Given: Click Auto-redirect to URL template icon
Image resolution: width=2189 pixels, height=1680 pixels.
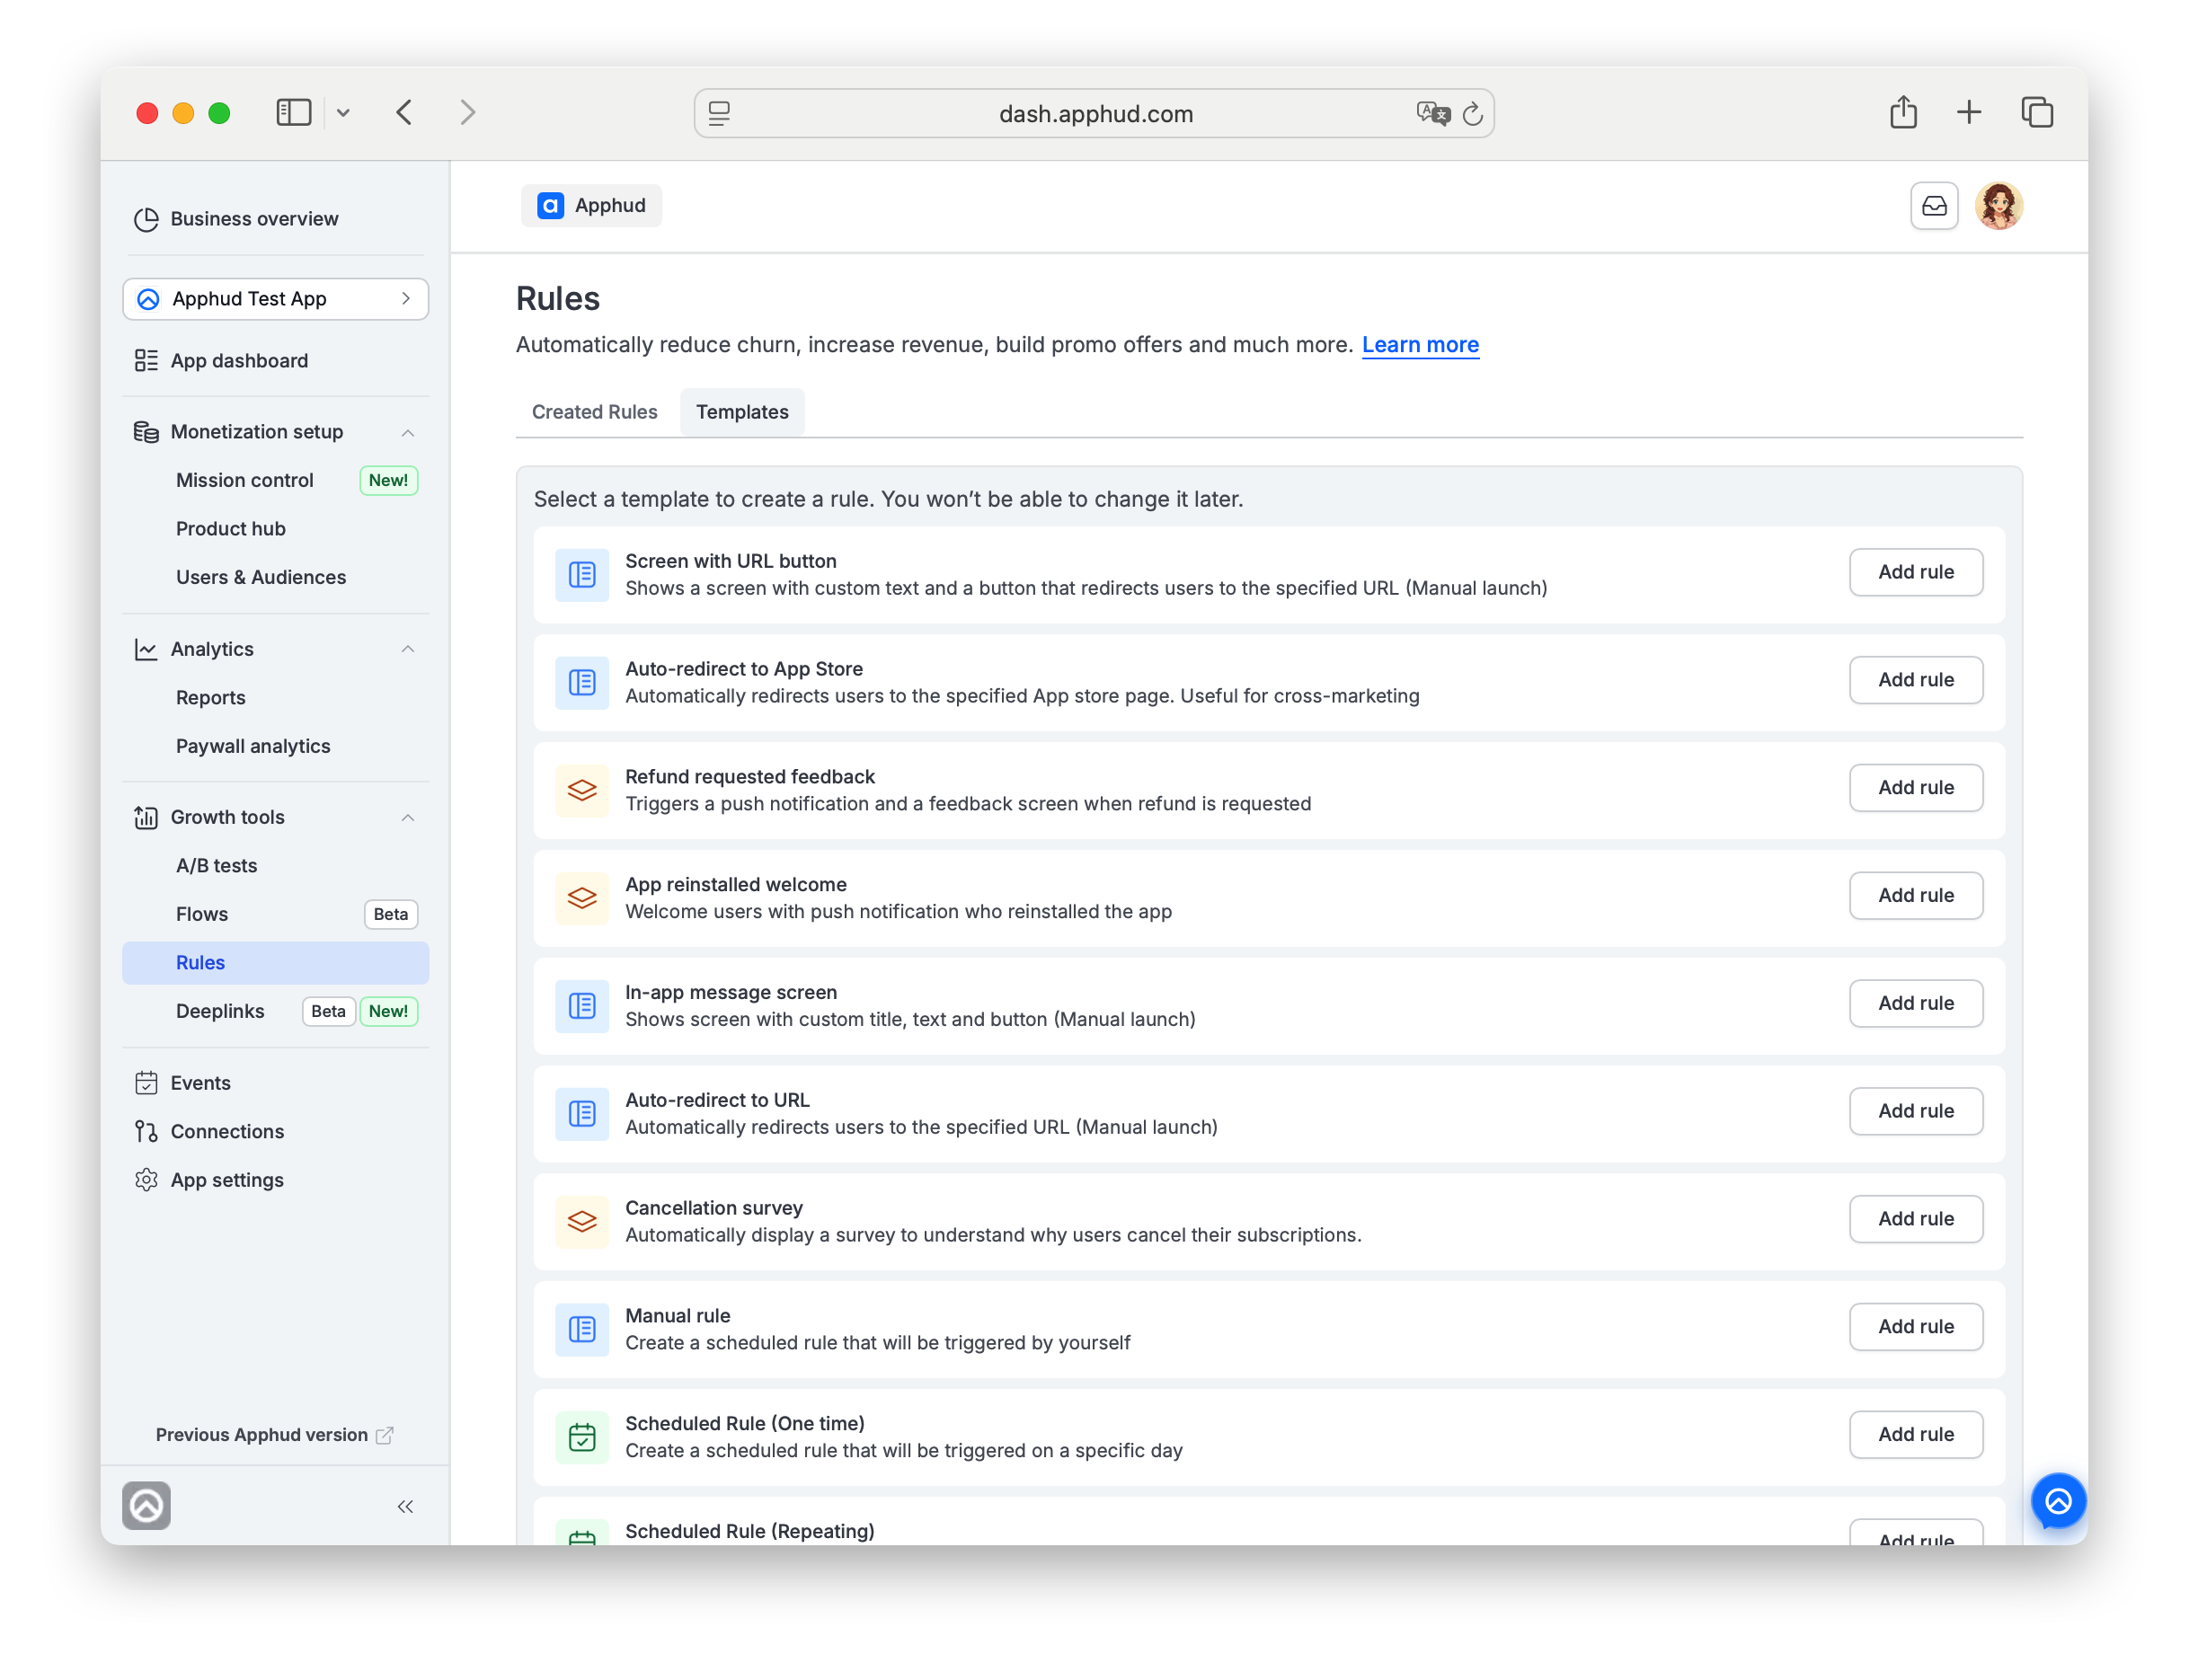Looking at the screenshot, I should (582, 1114).
